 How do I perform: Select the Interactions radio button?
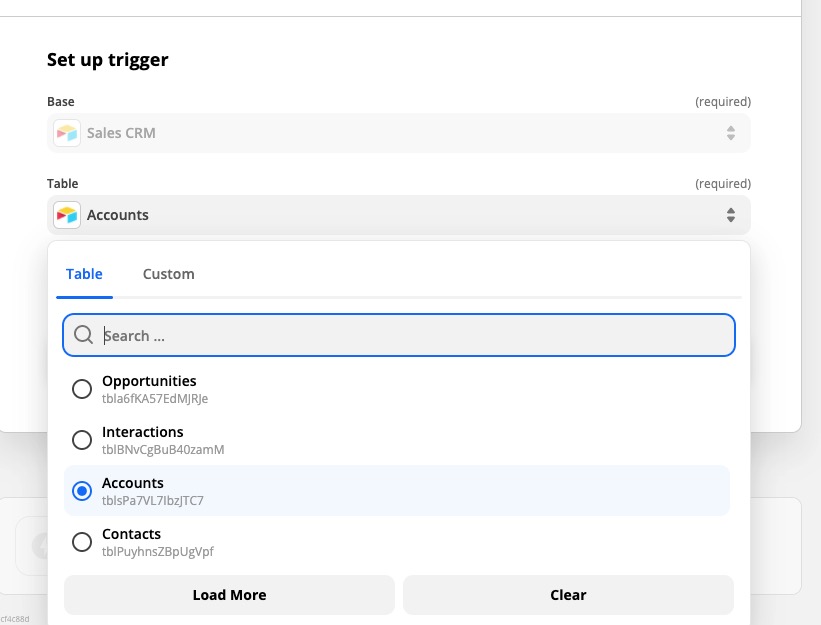point(82,440)
